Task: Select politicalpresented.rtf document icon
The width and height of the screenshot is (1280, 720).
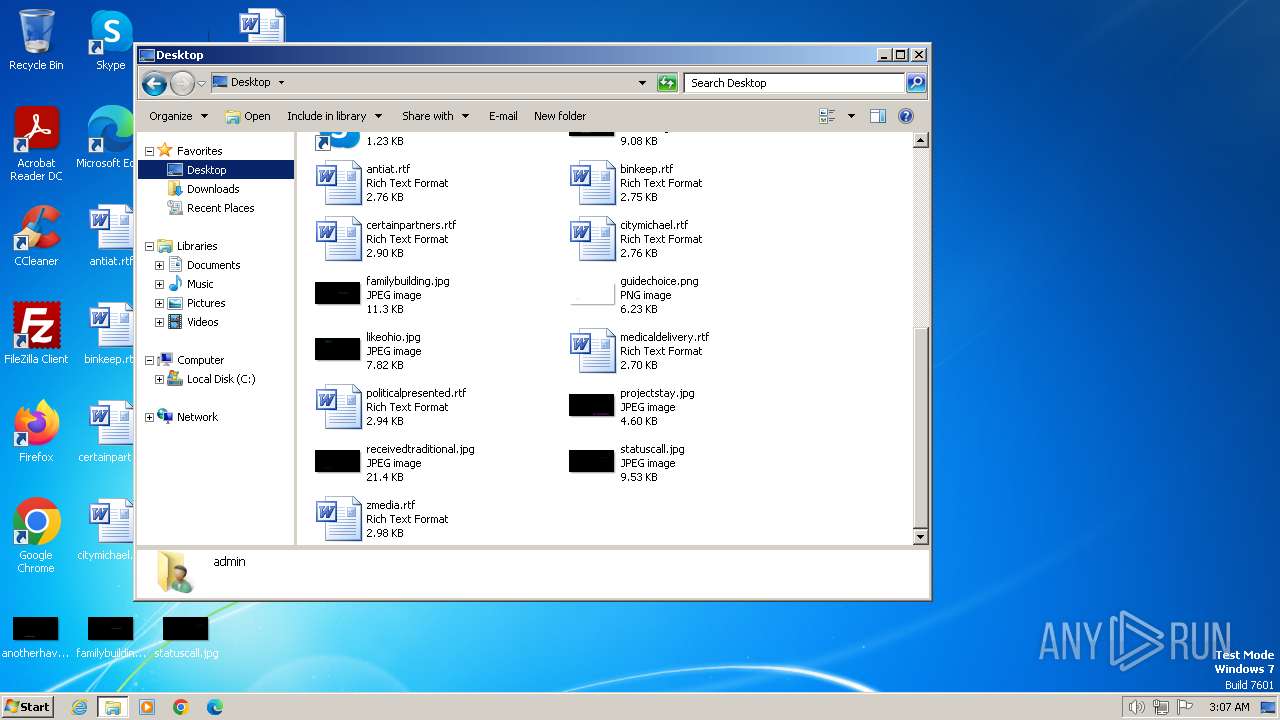Action: [339, 407]
